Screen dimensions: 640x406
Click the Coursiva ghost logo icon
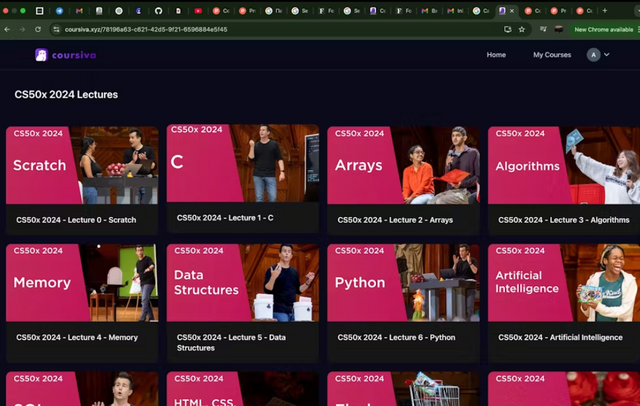(x=41, y=55)
